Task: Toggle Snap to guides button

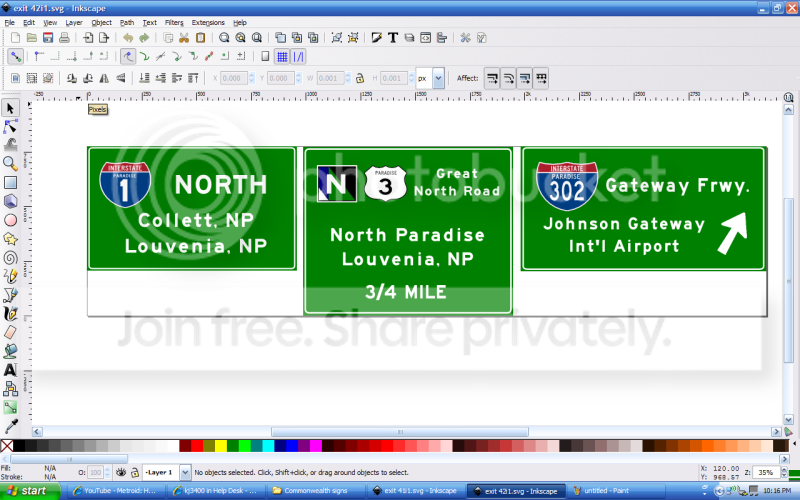Action: pyautogui.click(x=298, y=57)
